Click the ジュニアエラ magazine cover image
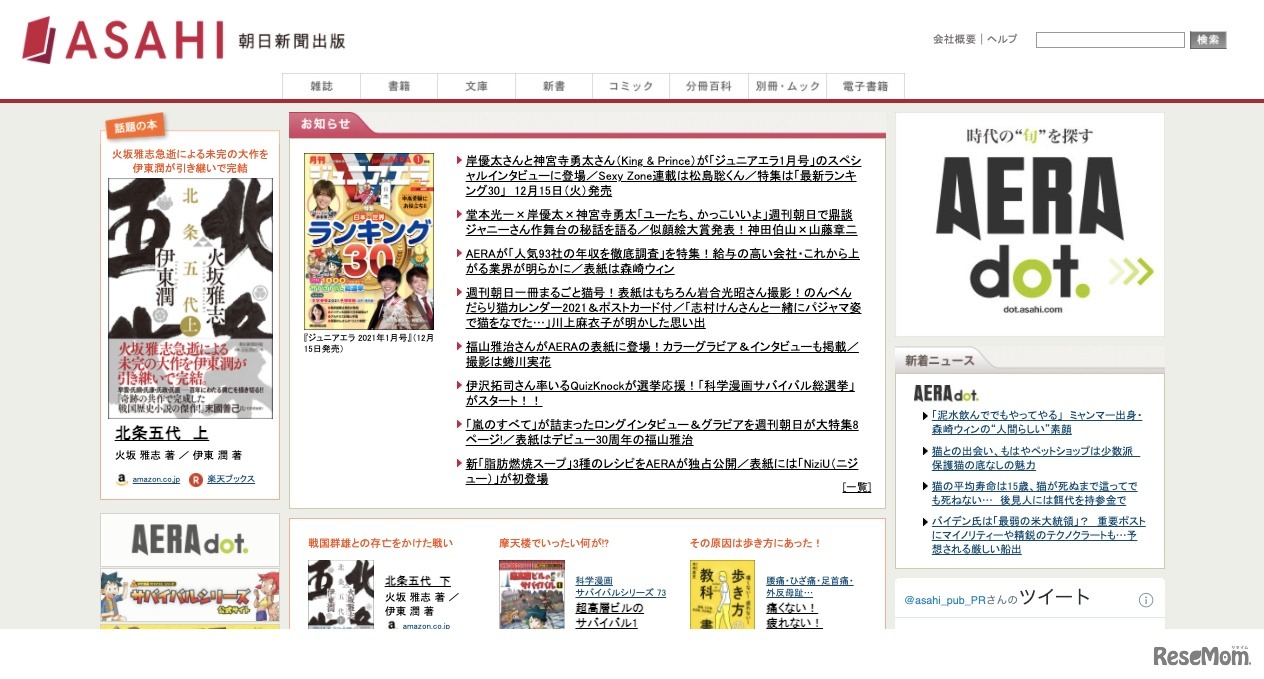 [369, 241]
